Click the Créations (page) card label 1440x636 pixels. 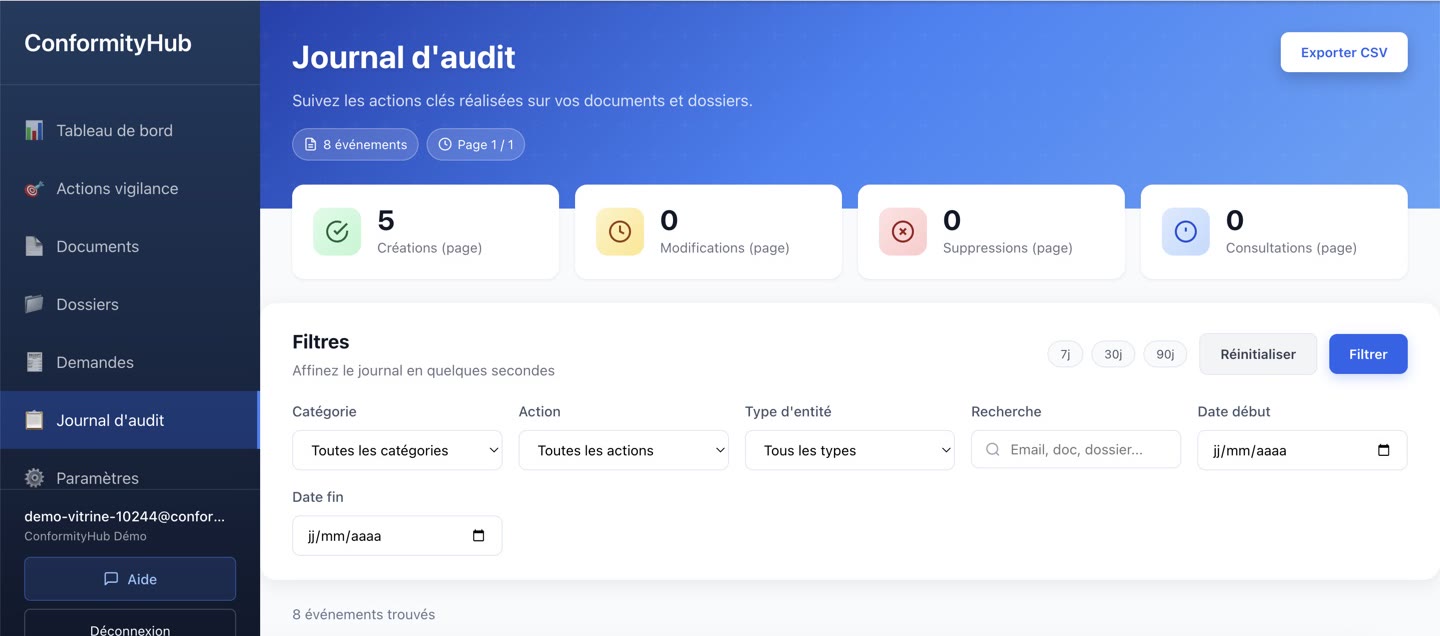coord(430,248)
